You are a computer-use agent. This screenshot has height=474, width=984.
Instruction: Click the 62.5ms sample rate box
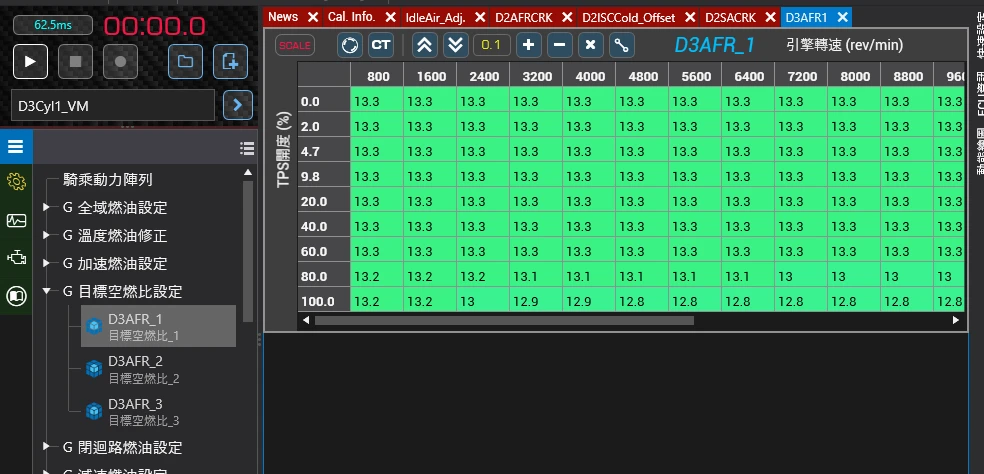click(x=53, y=25)
